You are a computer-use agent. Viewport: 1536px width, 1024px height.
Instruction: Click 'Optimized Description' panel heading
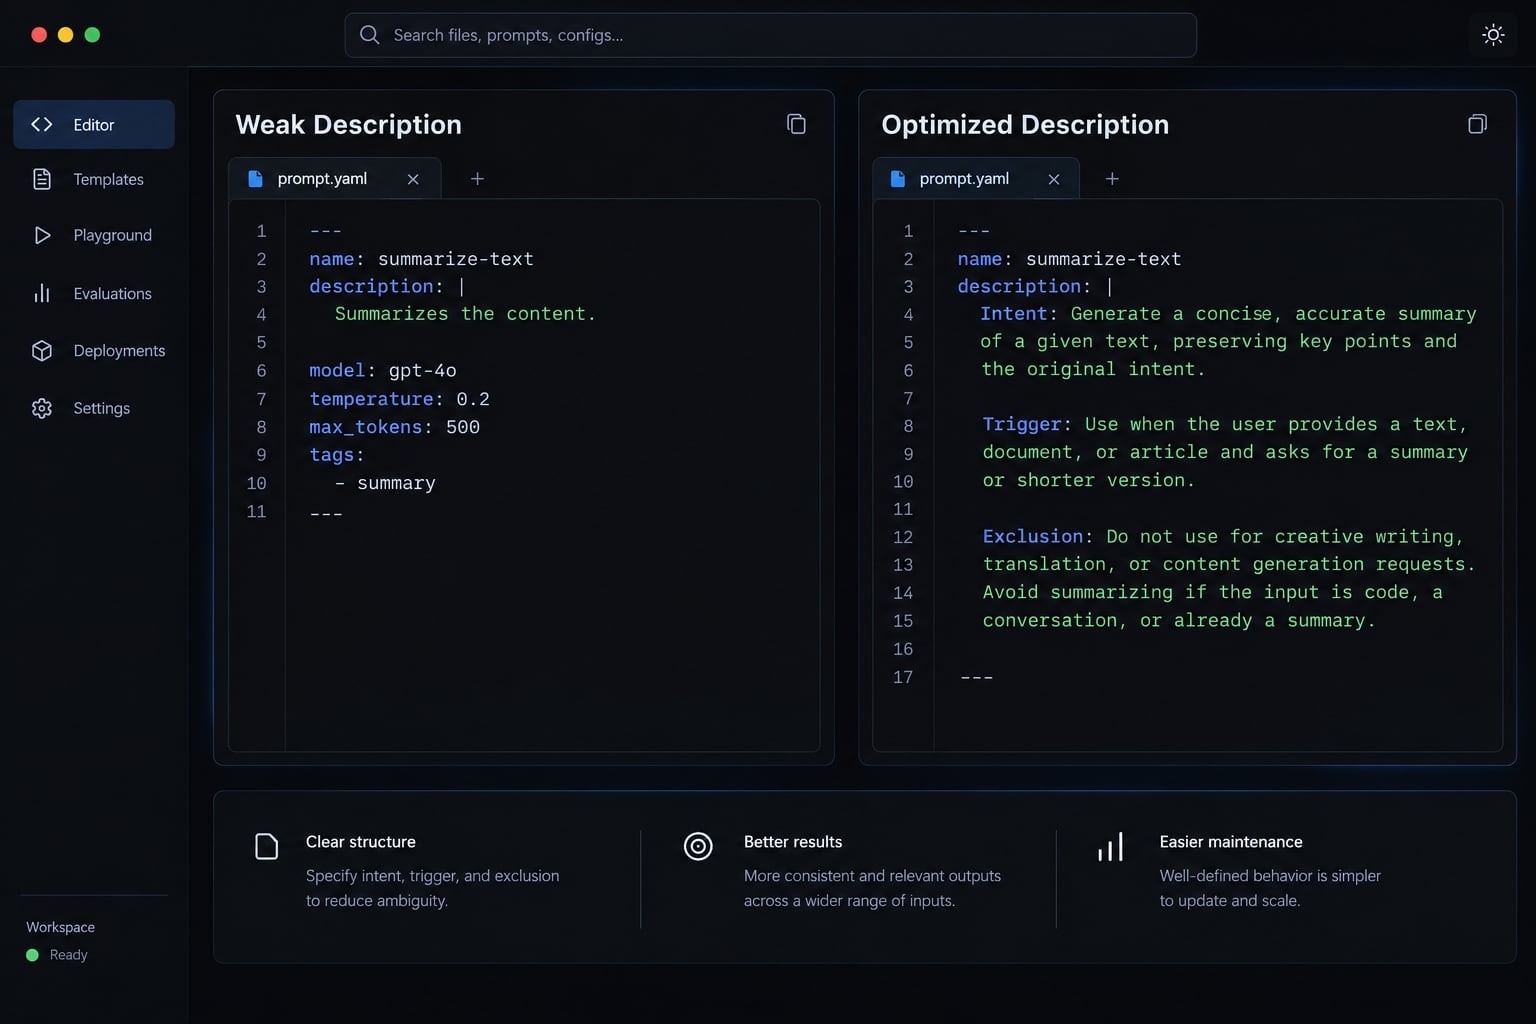click(1025, 124)
